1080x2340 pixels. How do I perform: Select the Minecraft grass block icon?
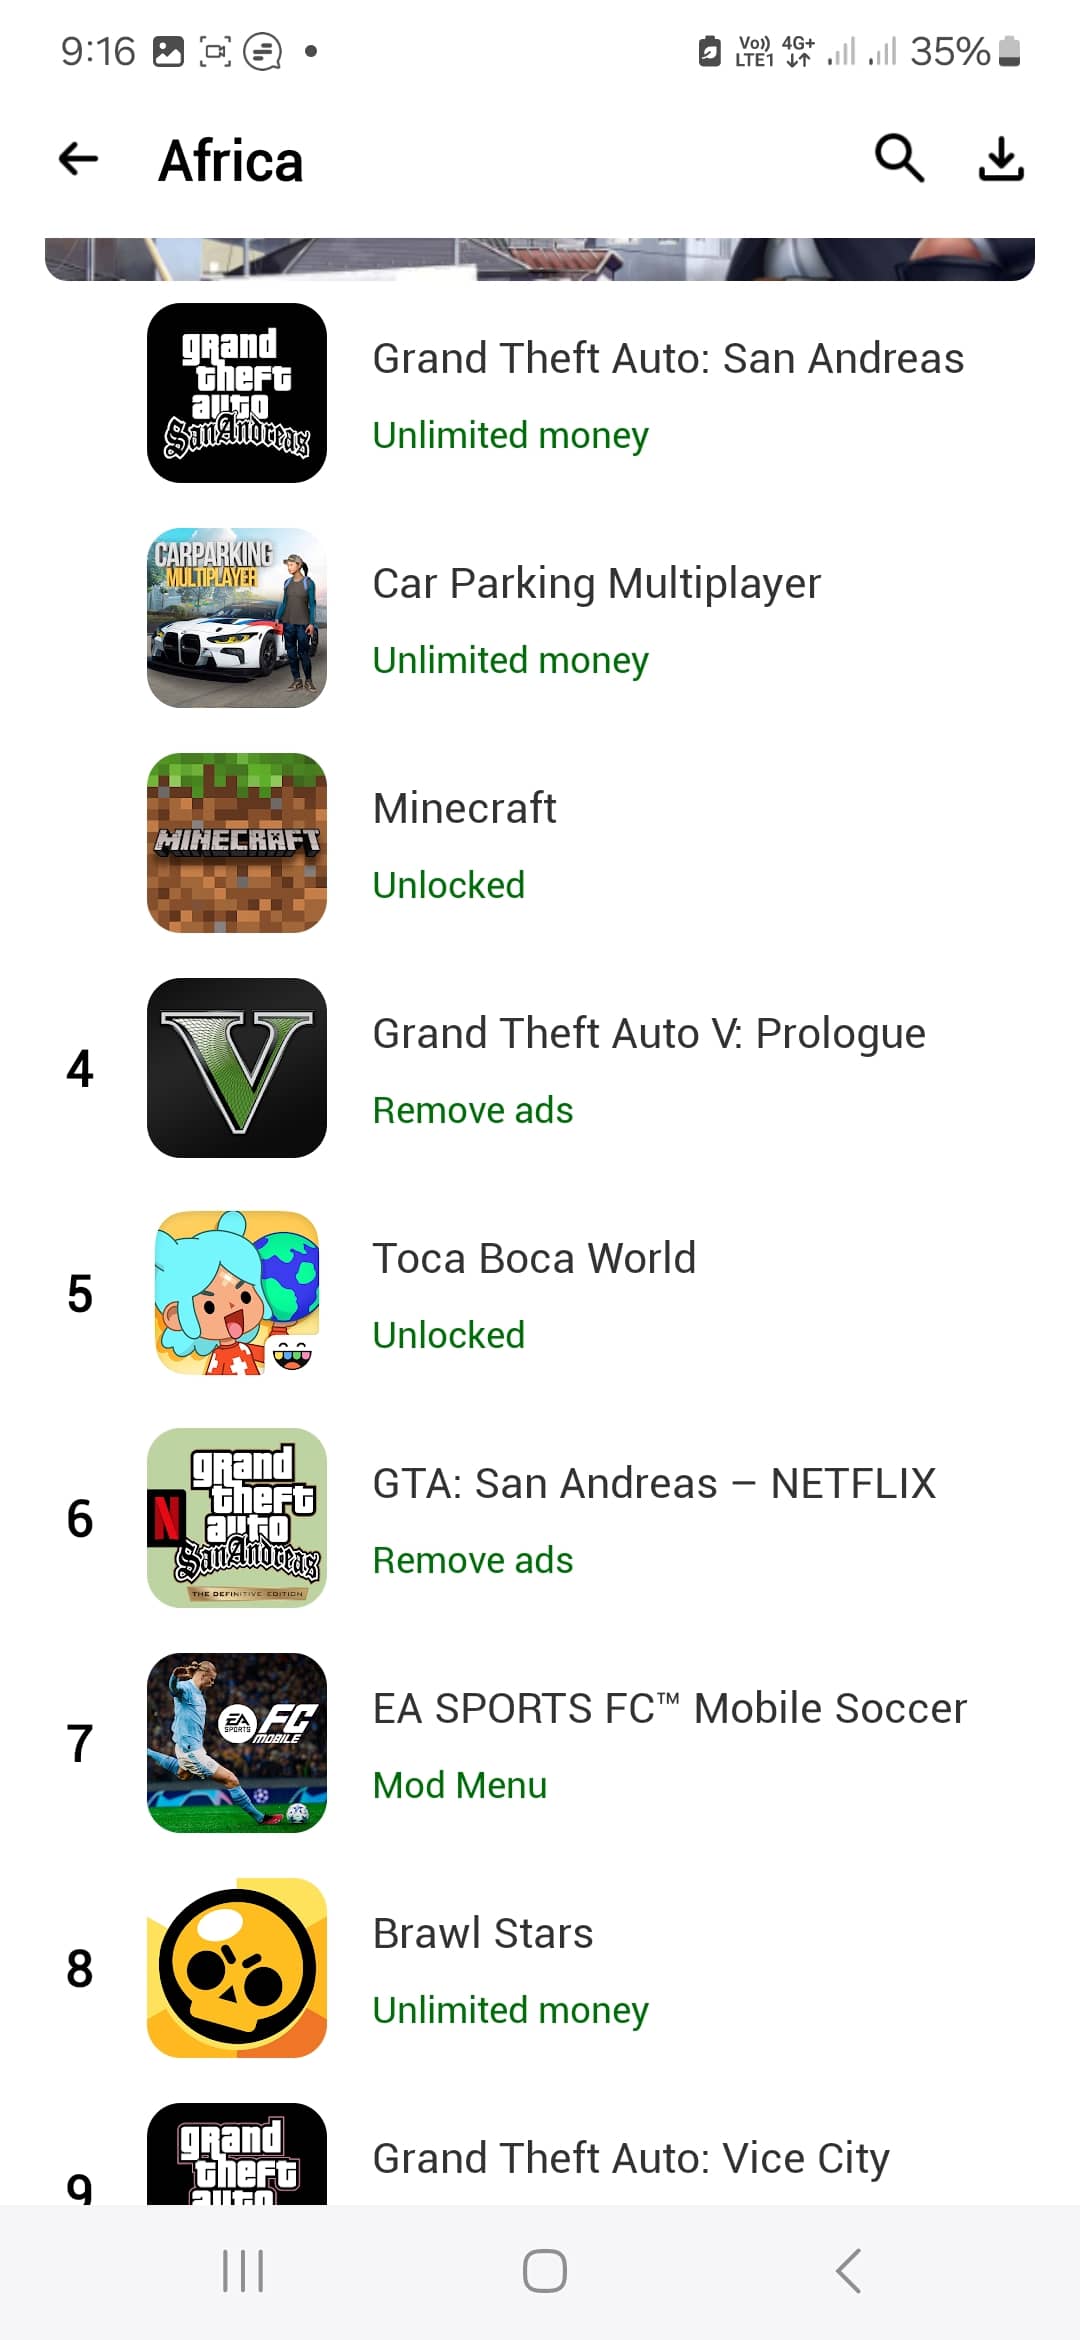pos(237,843)
